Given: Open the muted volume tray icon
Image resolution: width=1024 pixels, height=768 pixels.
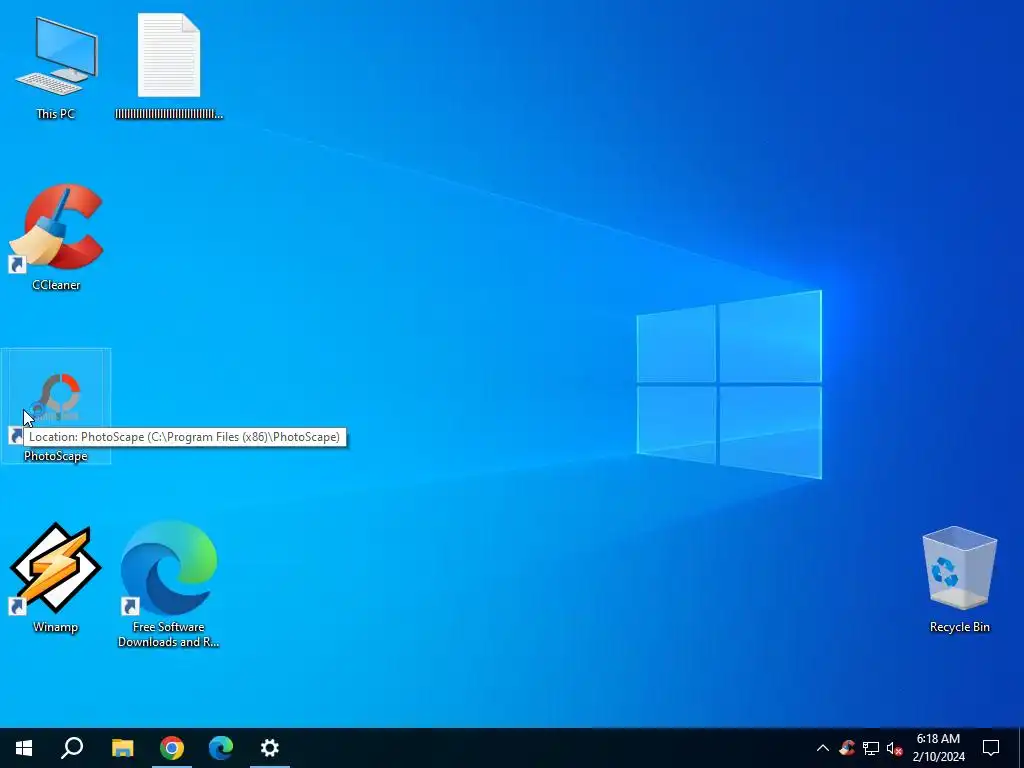Looking at the screenshot, I should [894, 748].
